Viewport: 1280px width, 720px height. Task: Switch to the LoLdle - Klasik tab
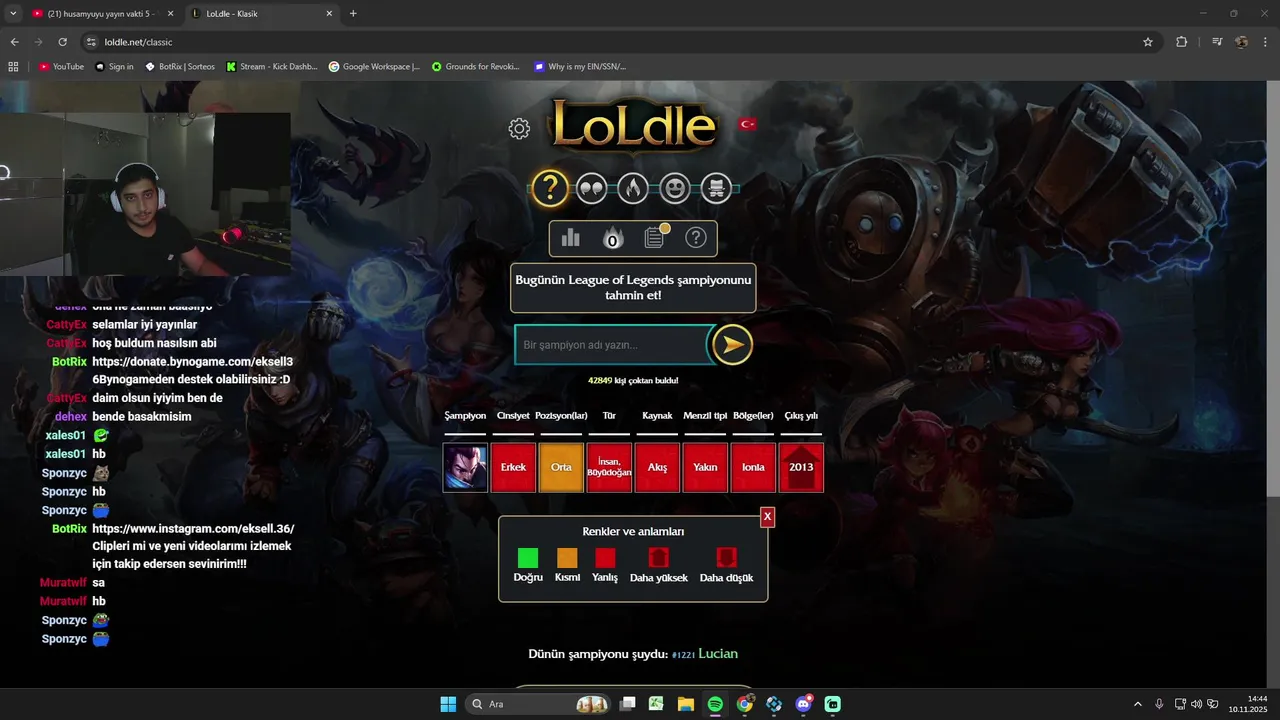click(262, 14)
